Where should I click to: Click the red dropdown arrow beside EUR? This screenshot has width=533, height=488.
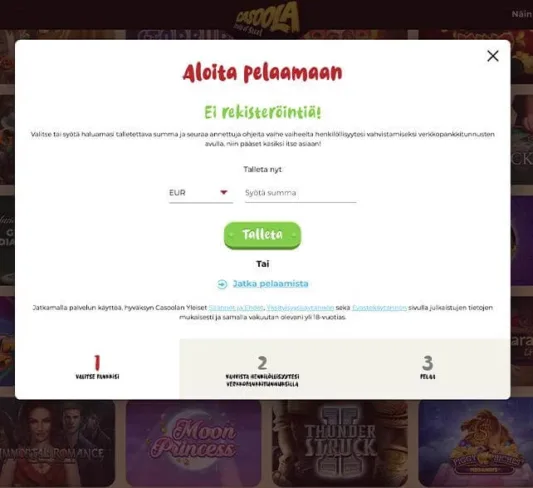[x=224, y=192]
